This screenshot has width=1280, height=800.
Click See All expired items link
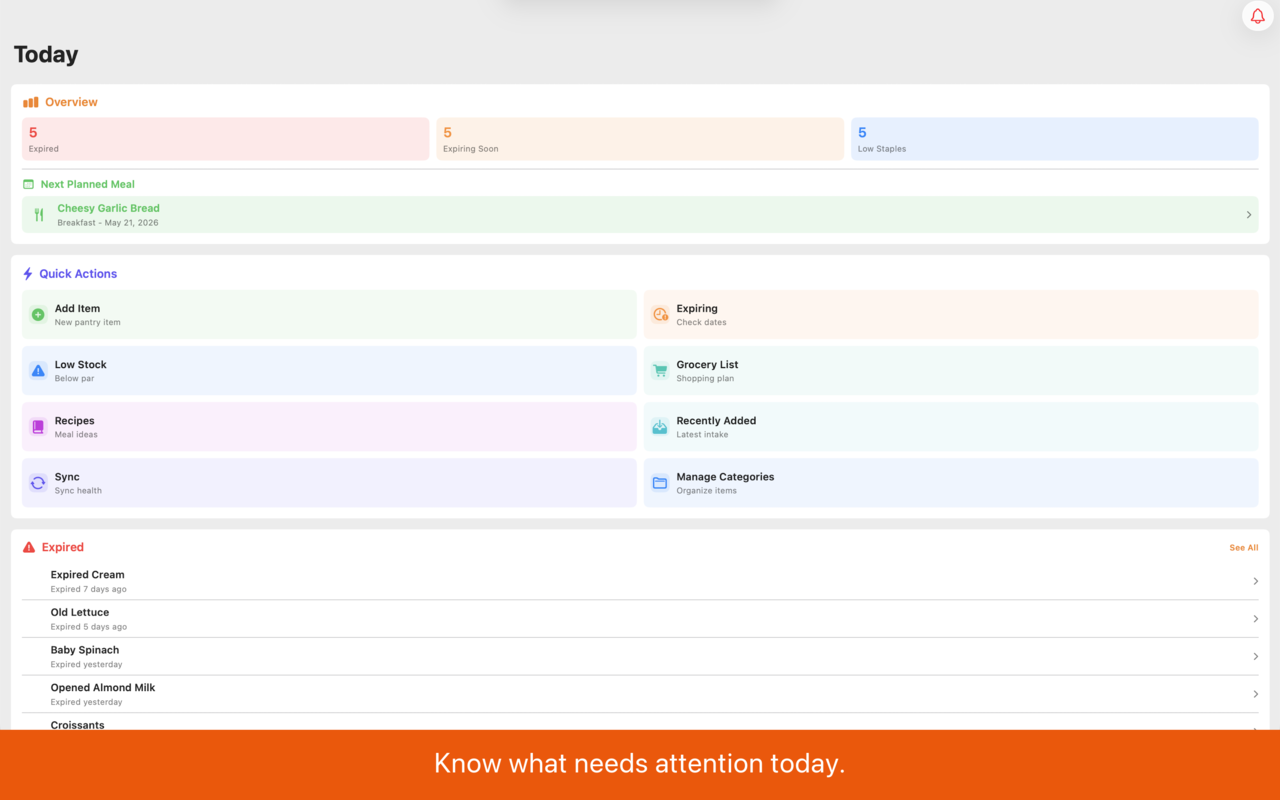(x=1244, y=548)
